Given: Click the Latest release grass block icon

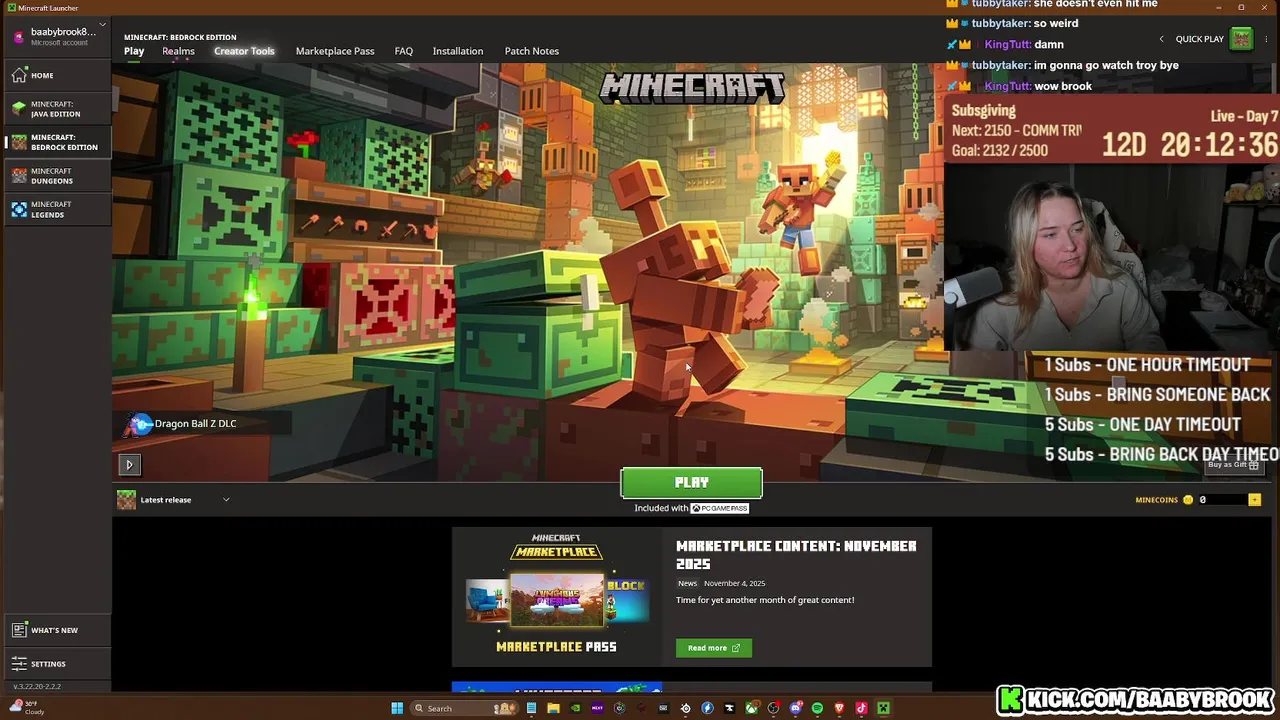Looking at the screenshot, I should point(126,500).
